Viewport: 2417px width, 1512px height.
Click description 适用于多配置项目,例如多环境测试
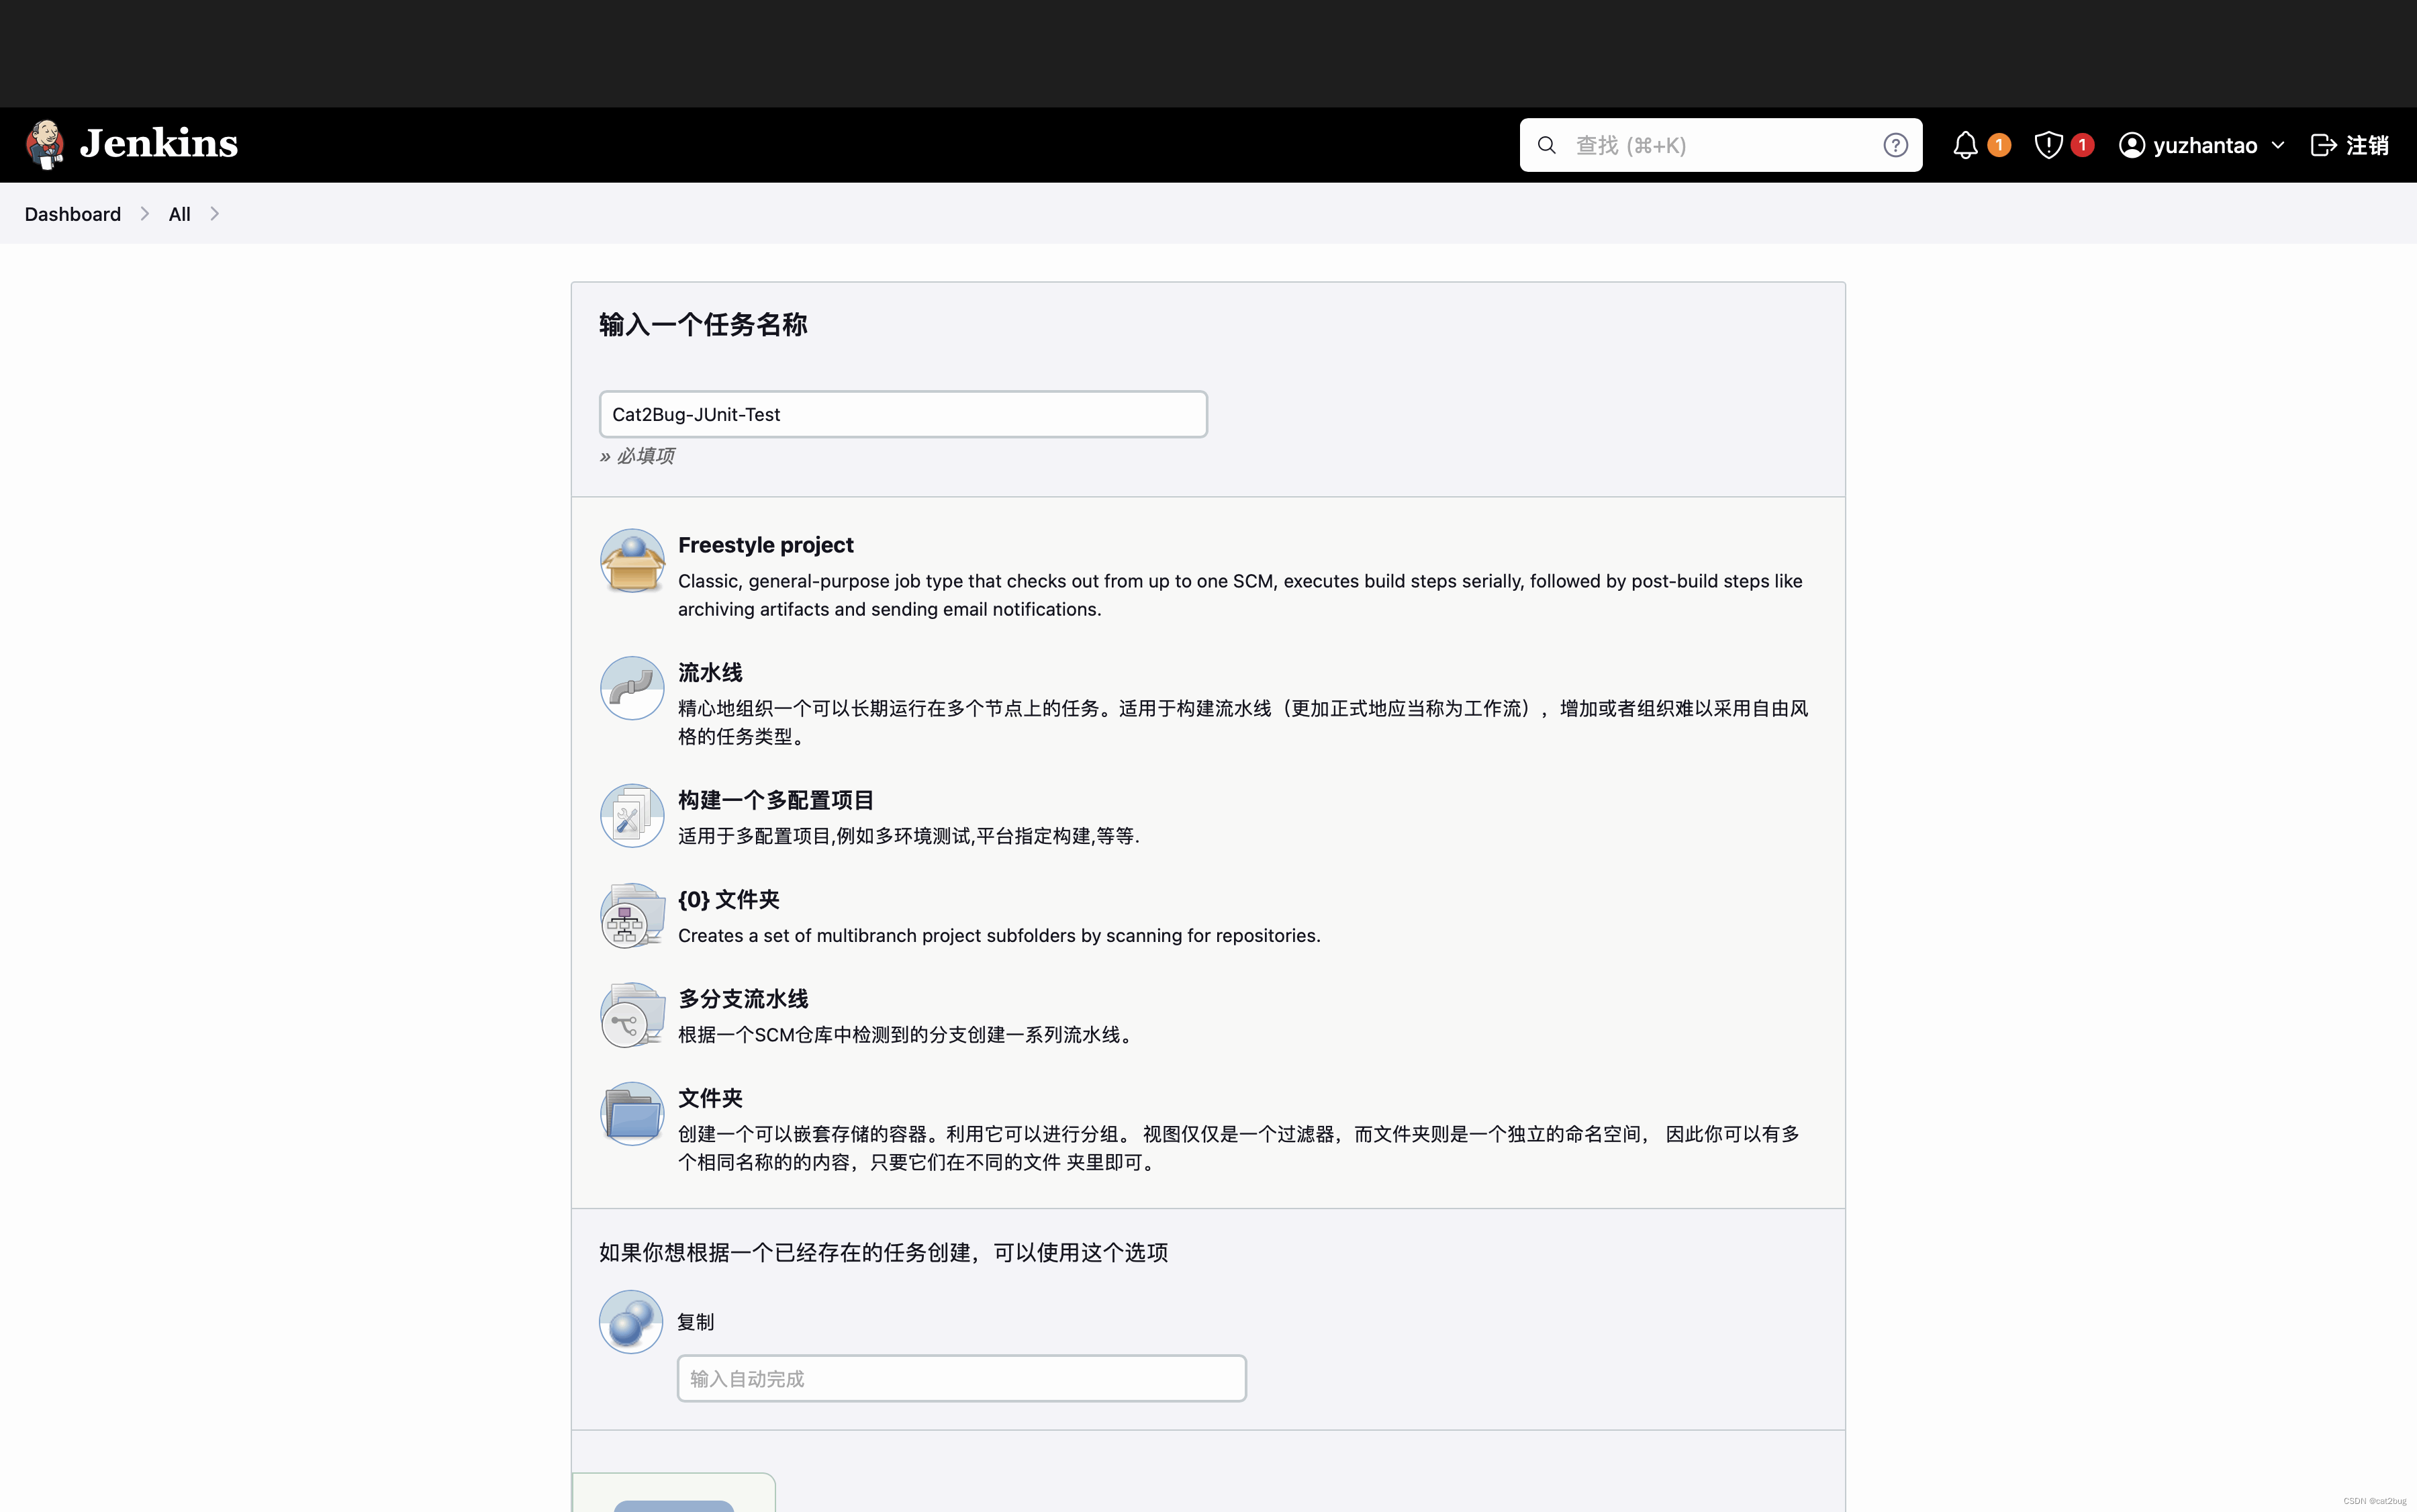click(908, 836)
